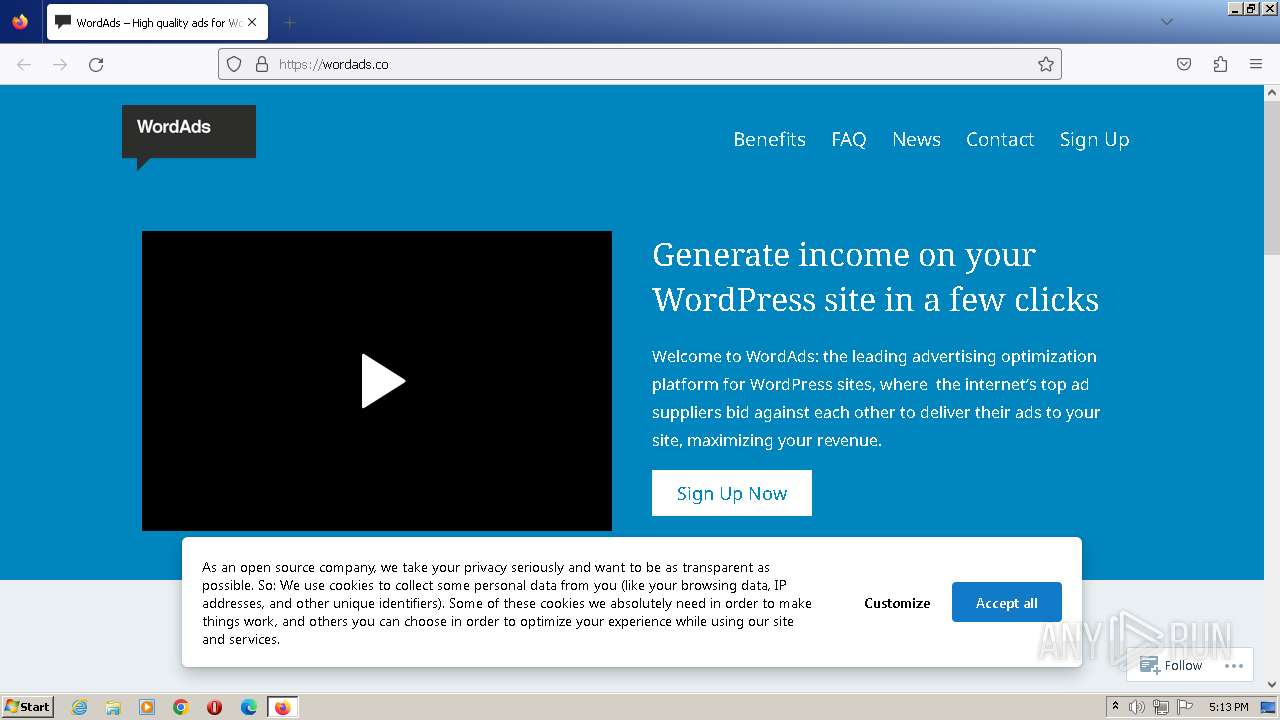The width and height of the screenshot is (1280, 720).
Task: Click the Firefox logo icon in title bar
Action: (x=20, y=21)
